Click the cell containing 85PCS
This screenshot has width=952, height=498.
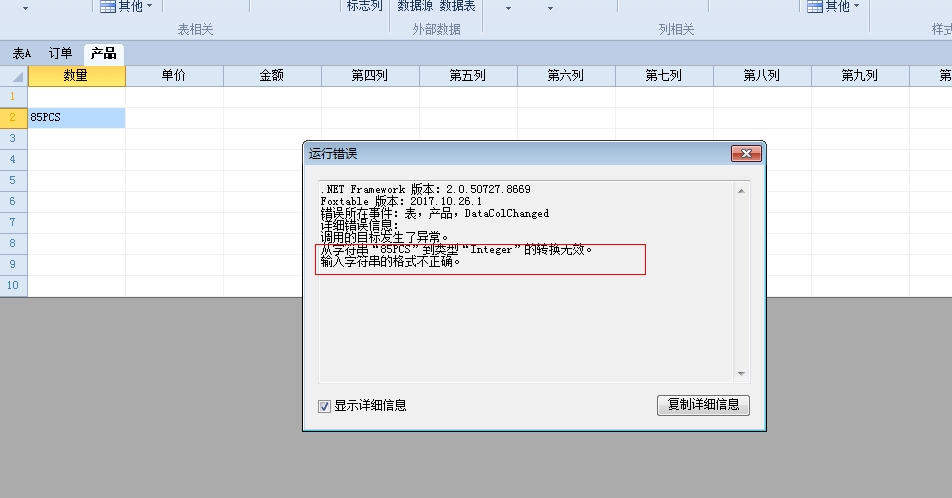coord(76,117)
